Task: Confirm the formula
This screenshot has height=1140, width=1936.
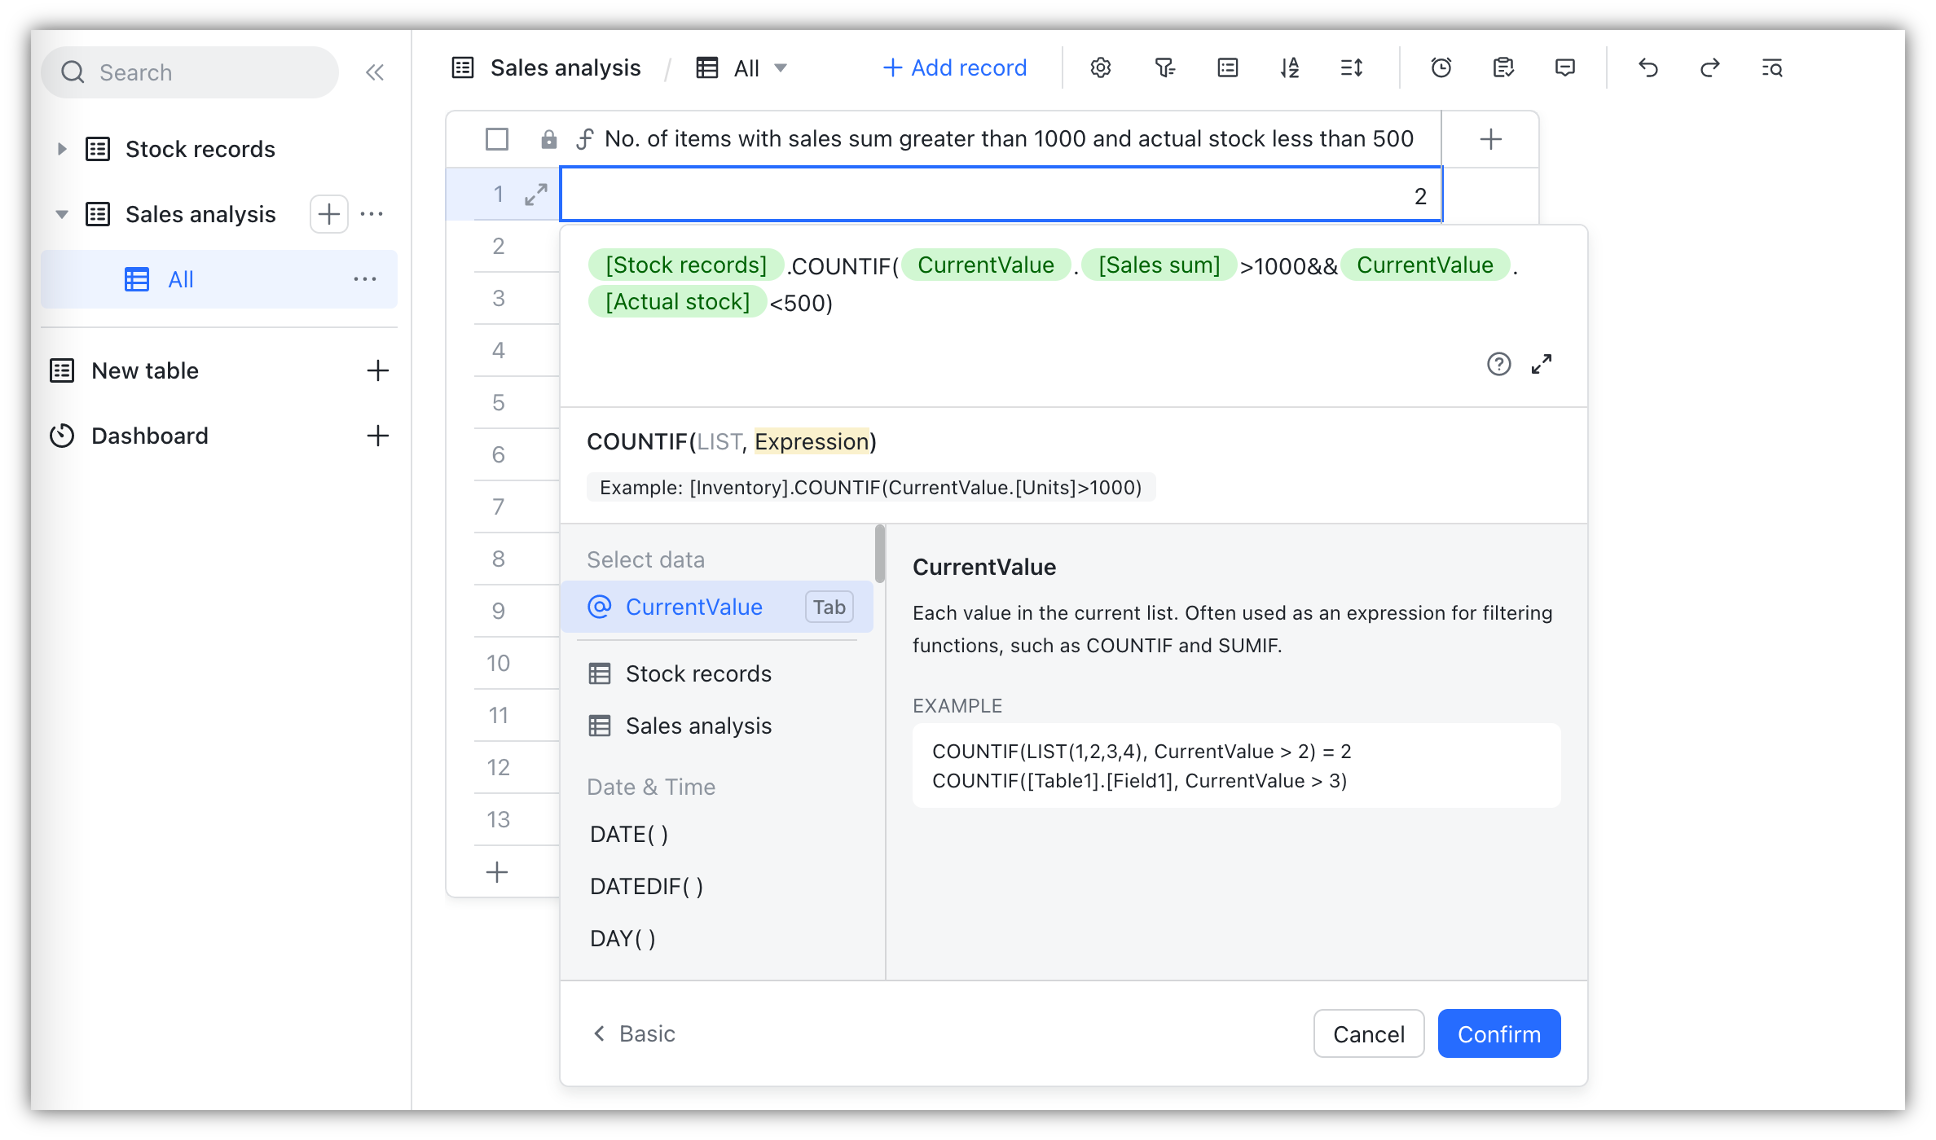Action: point(1499,1034)
